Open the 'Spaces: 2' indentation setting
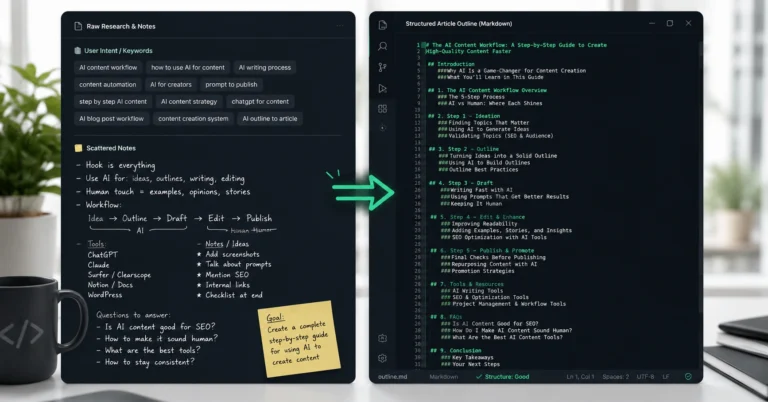This screenshot has height=402, width=768. click(x=616, y=377)
